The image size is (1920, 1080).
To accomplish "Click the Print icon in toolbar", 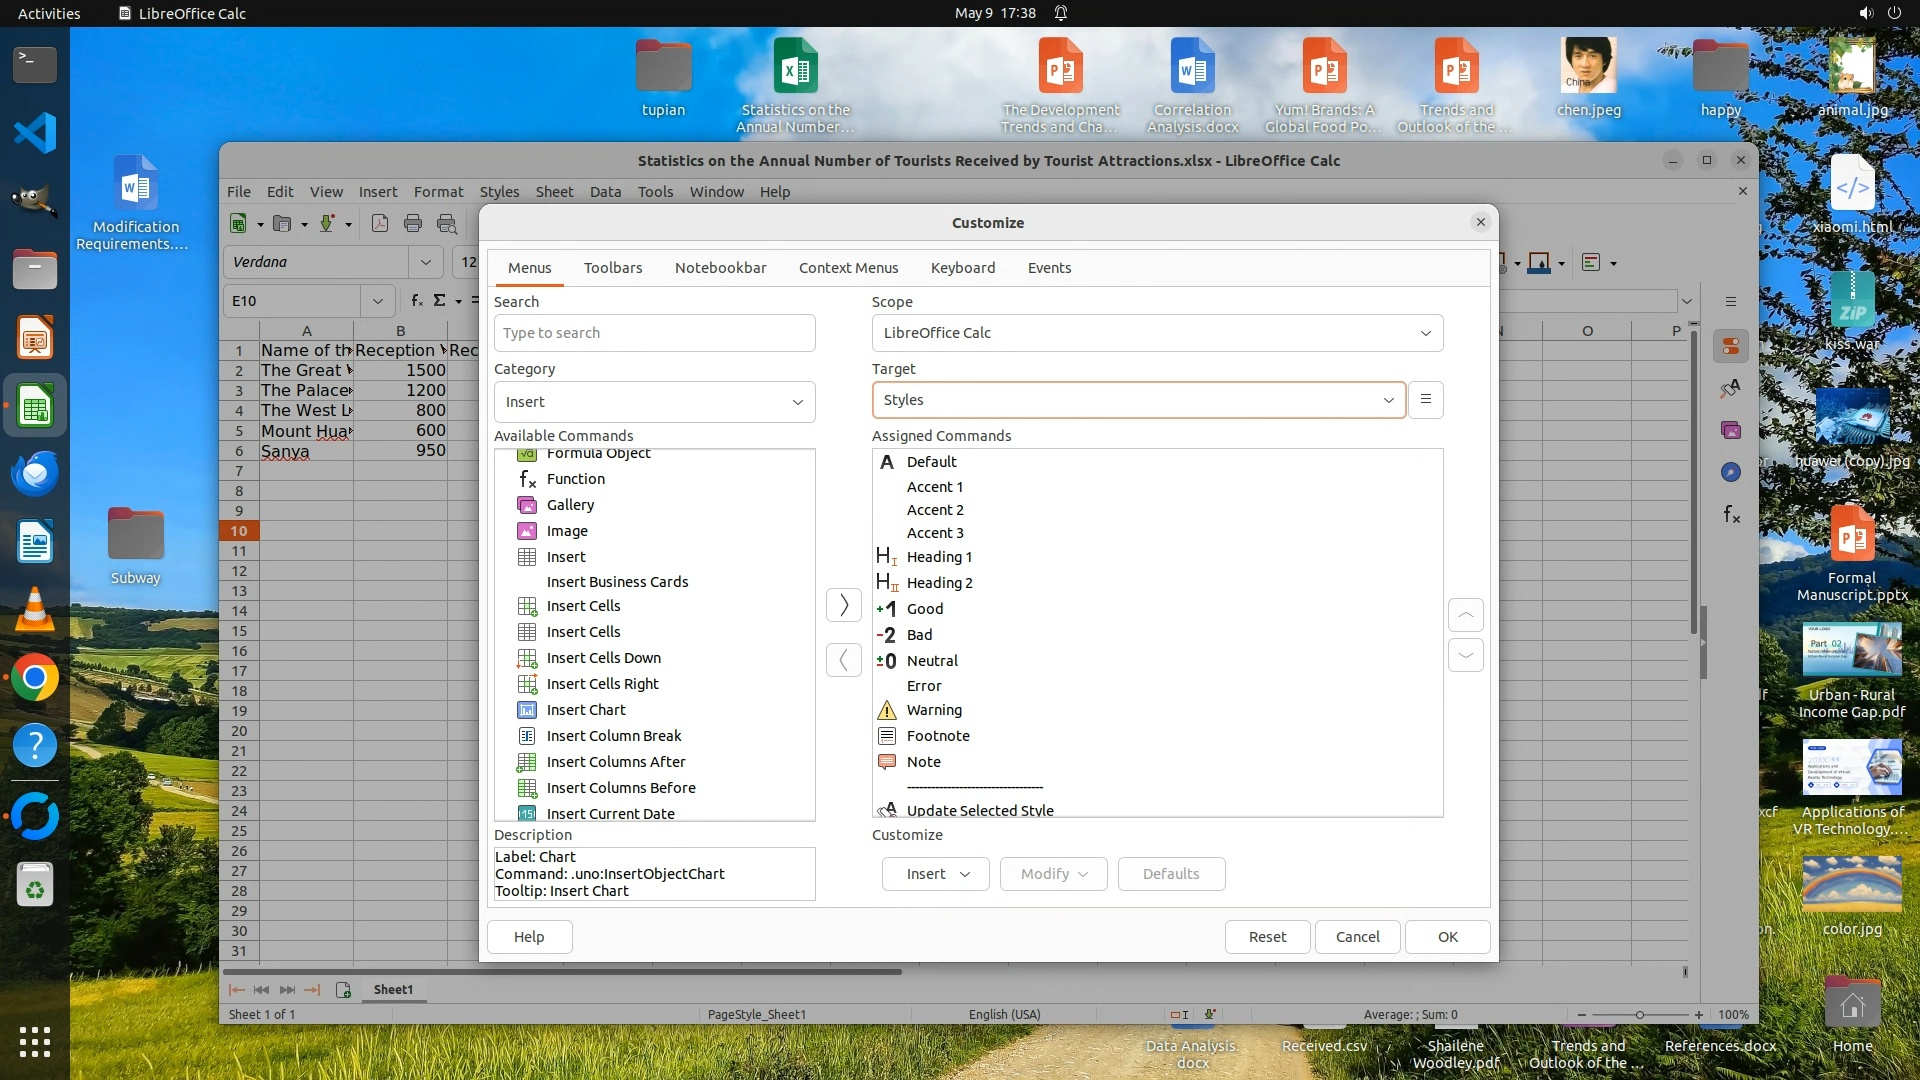I will pos(413,224).
